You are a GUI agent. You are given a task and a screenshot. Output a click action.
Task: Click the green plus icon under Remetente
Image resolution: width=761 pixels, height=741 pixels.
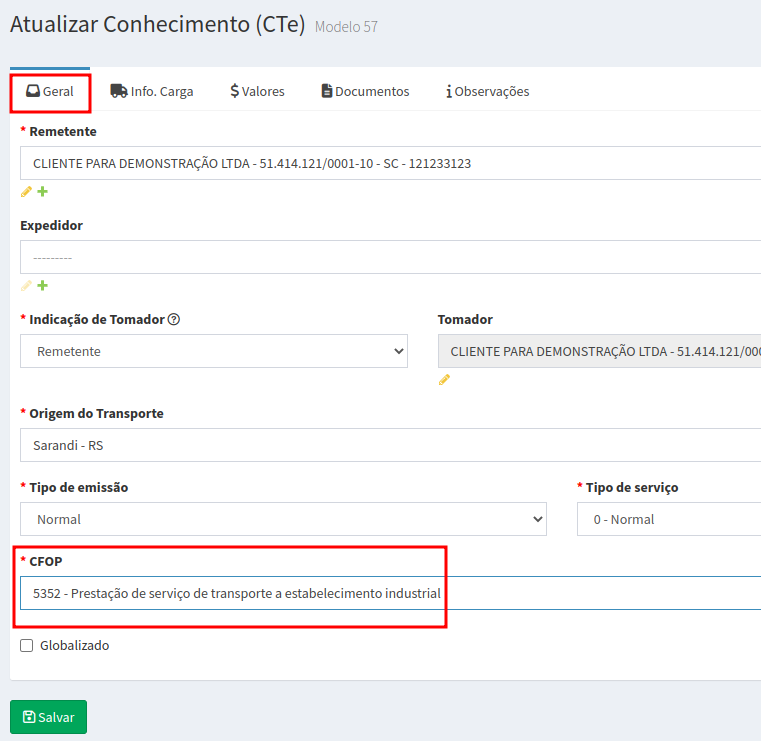[43, 192]
